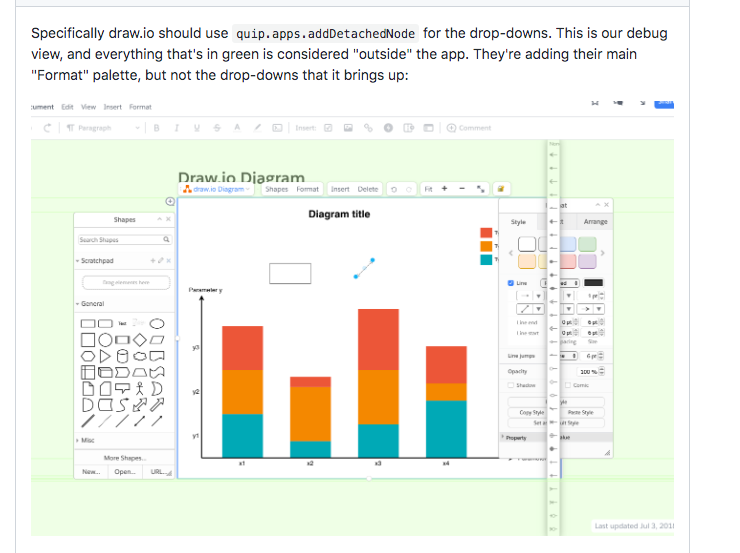The height and width of the screenshot is (553, 740).
Task: Open the Format menu in Quip menu bar
Action: pos(140,107)
